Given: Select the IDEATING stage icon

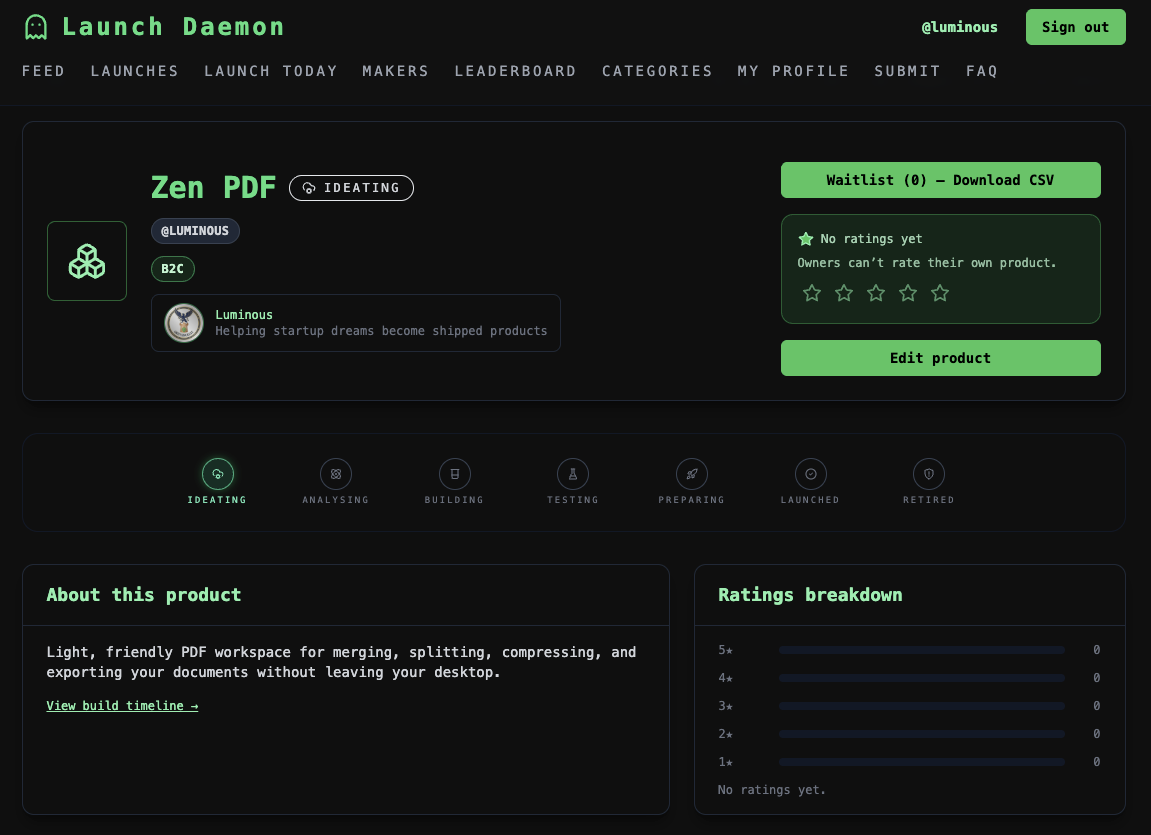Looking at the screenshot, I should point(217,474).
